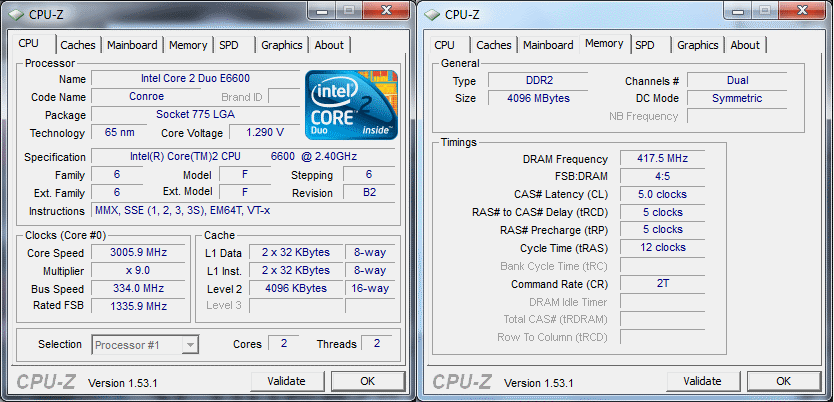The height and width of the screenshot is (402, 834).
Task: Click the Intel Core 2 Duo logo
Action: (351, 105)
